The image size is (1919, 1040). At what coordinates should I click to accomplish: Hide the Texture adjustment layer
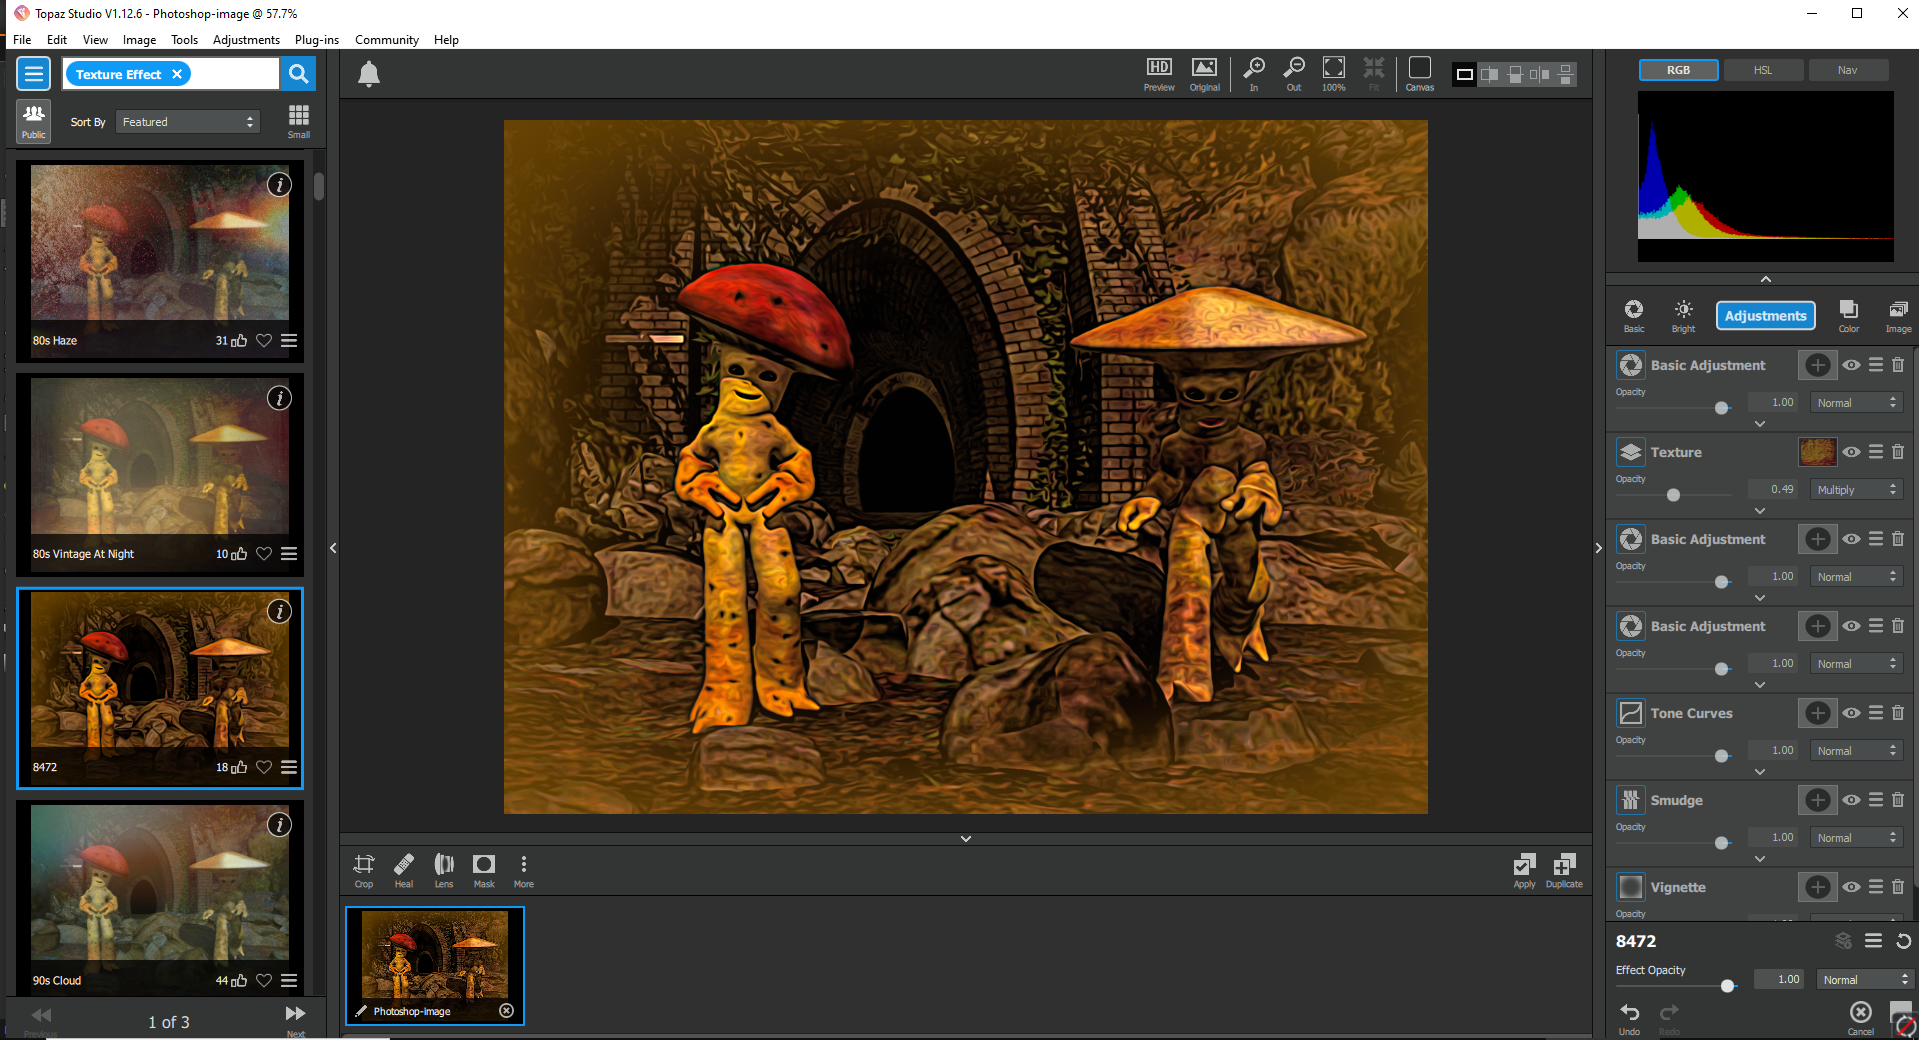[1852, 452]
